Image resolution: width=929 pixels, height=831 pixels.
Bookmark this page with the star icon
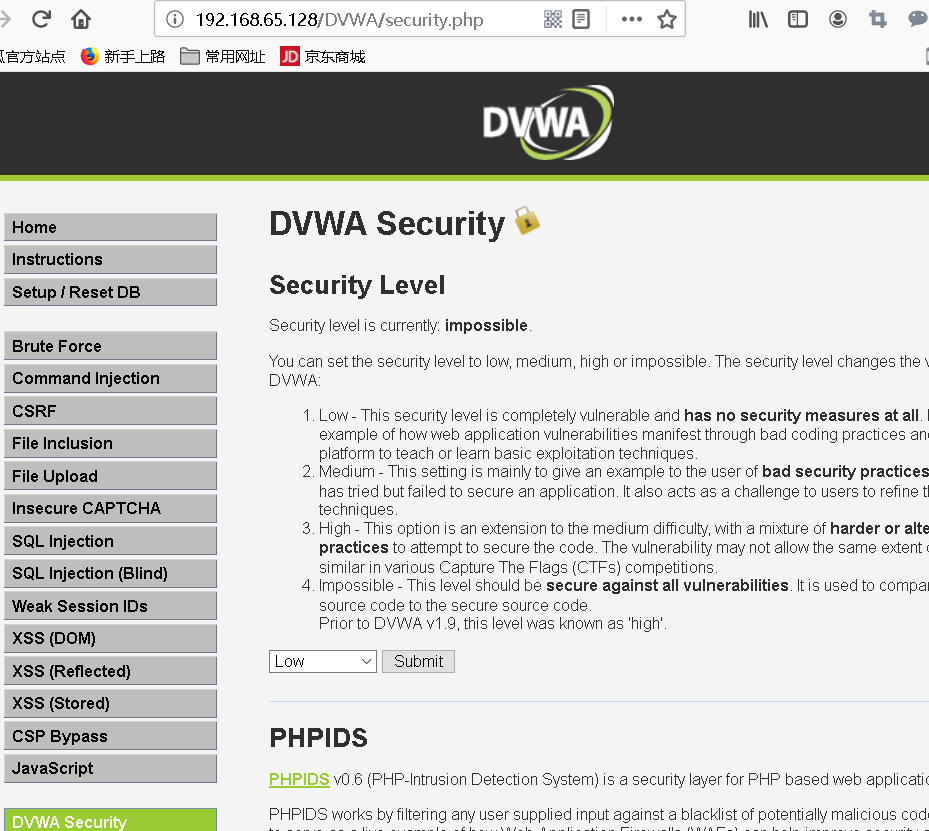coord(667,20)
